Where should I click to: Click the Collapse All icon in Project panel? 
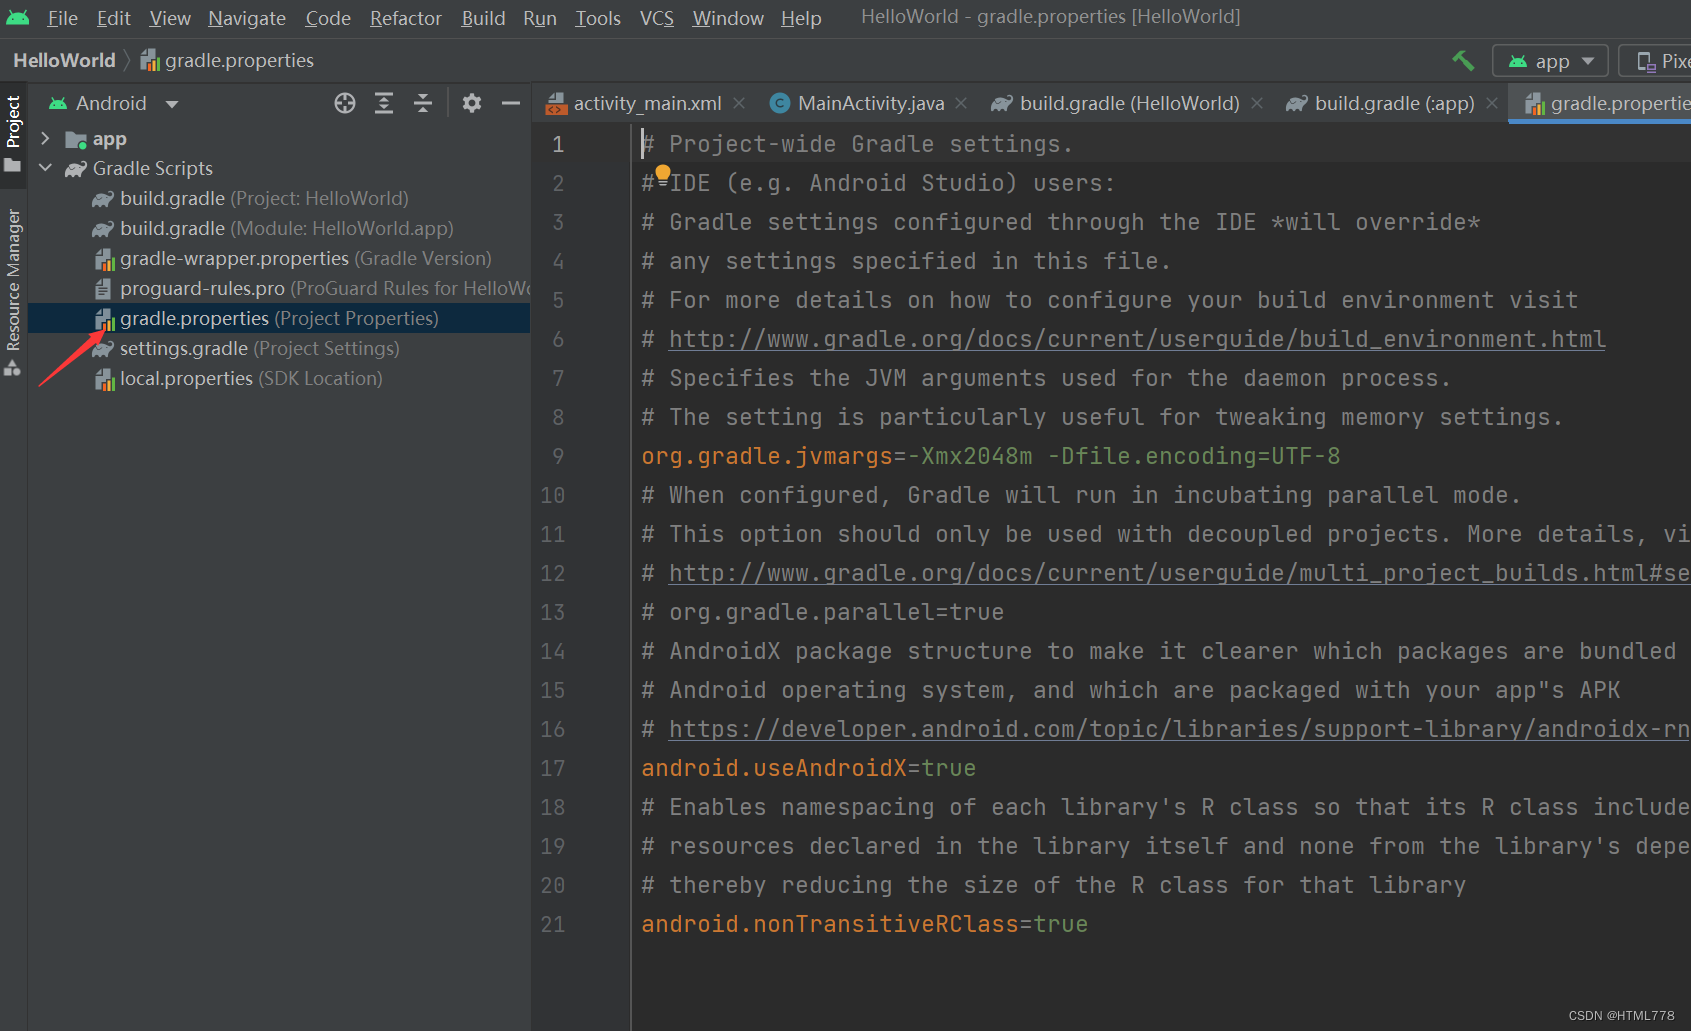coord(423,103)
